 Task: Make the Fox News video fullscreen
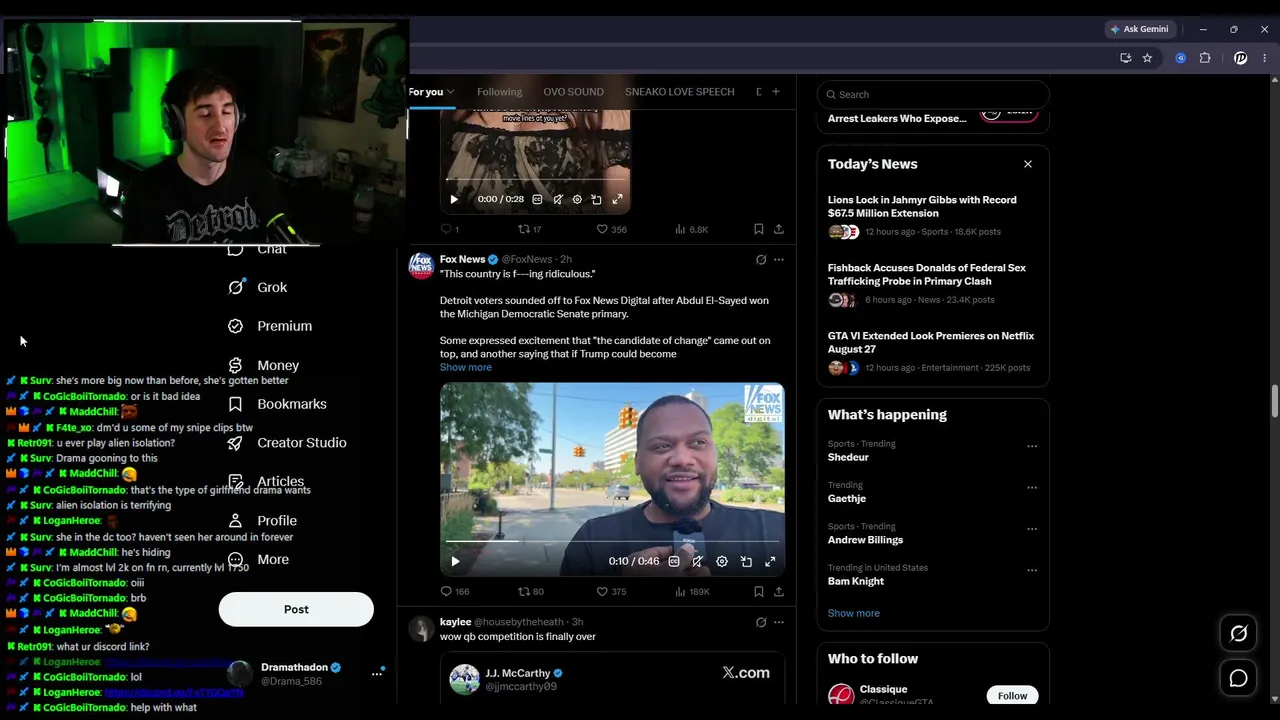tap(770, 561)
